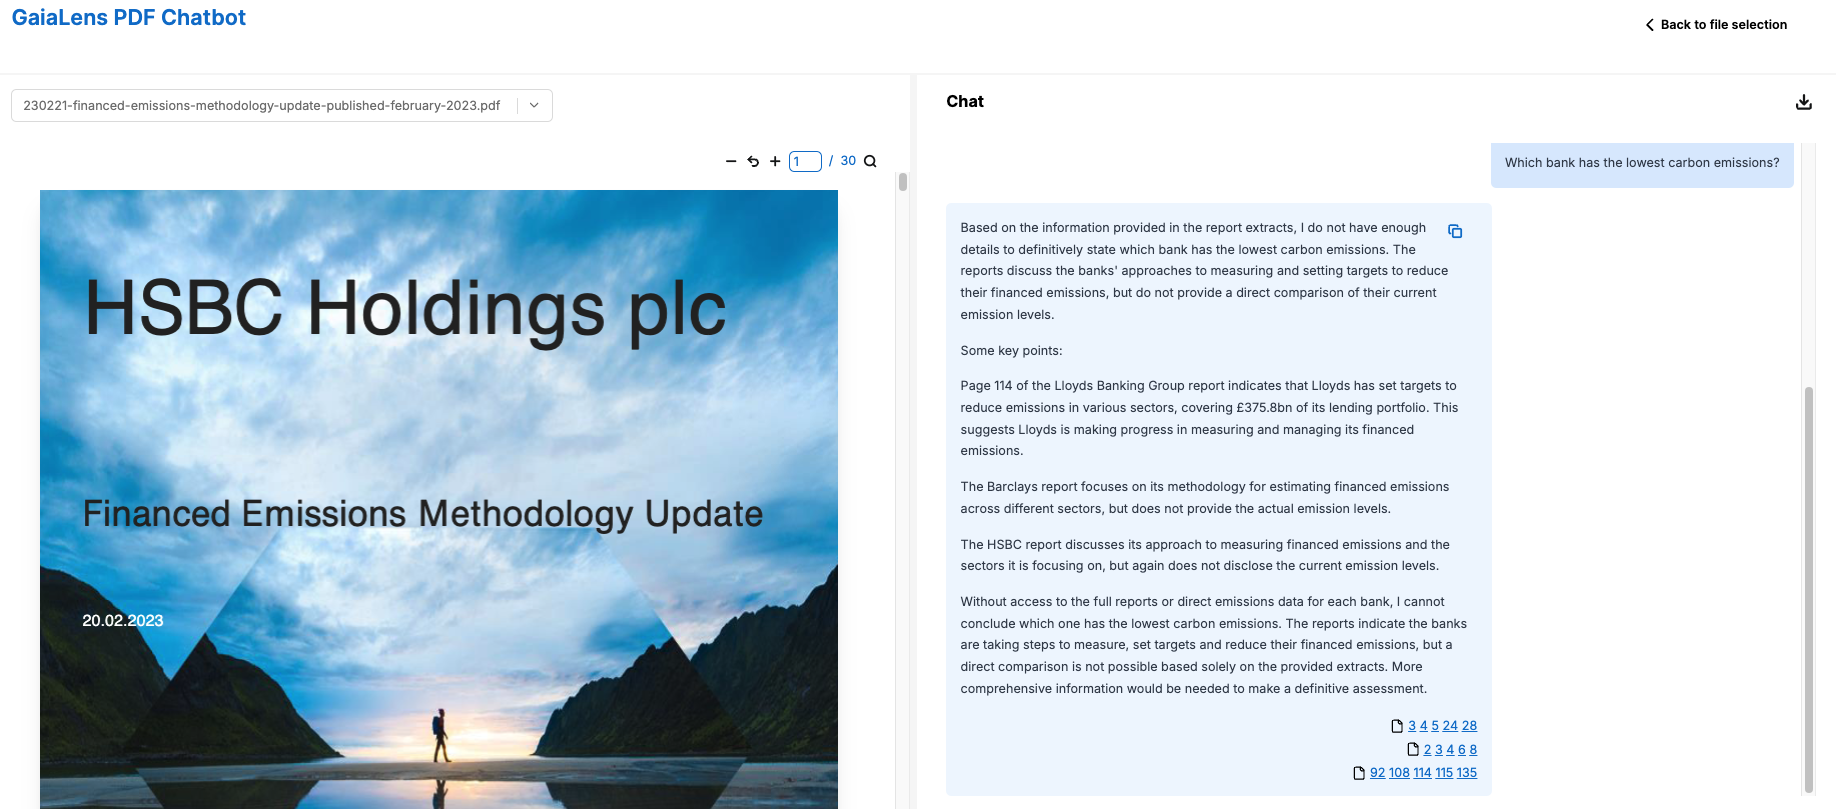Click Financed Emissions Methodology Update subtitle
Screen dimensions: 1836x809
click(x=423, y=514)
